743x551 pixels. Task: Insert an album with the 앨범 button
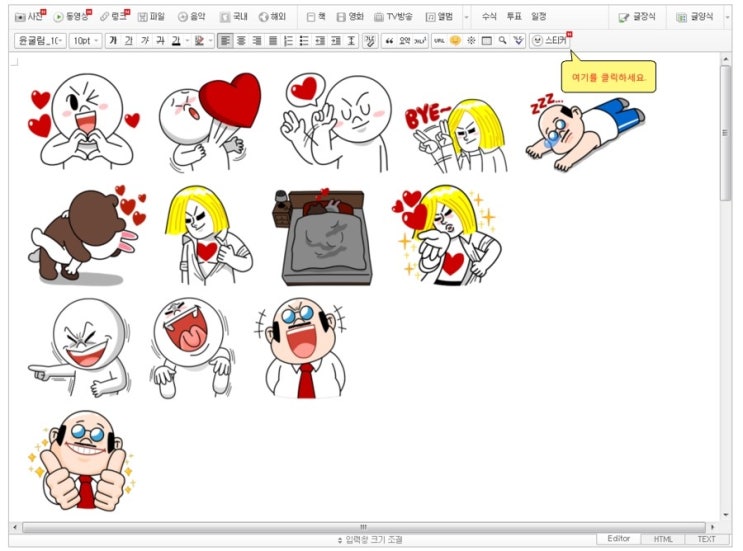click(439, 17)
